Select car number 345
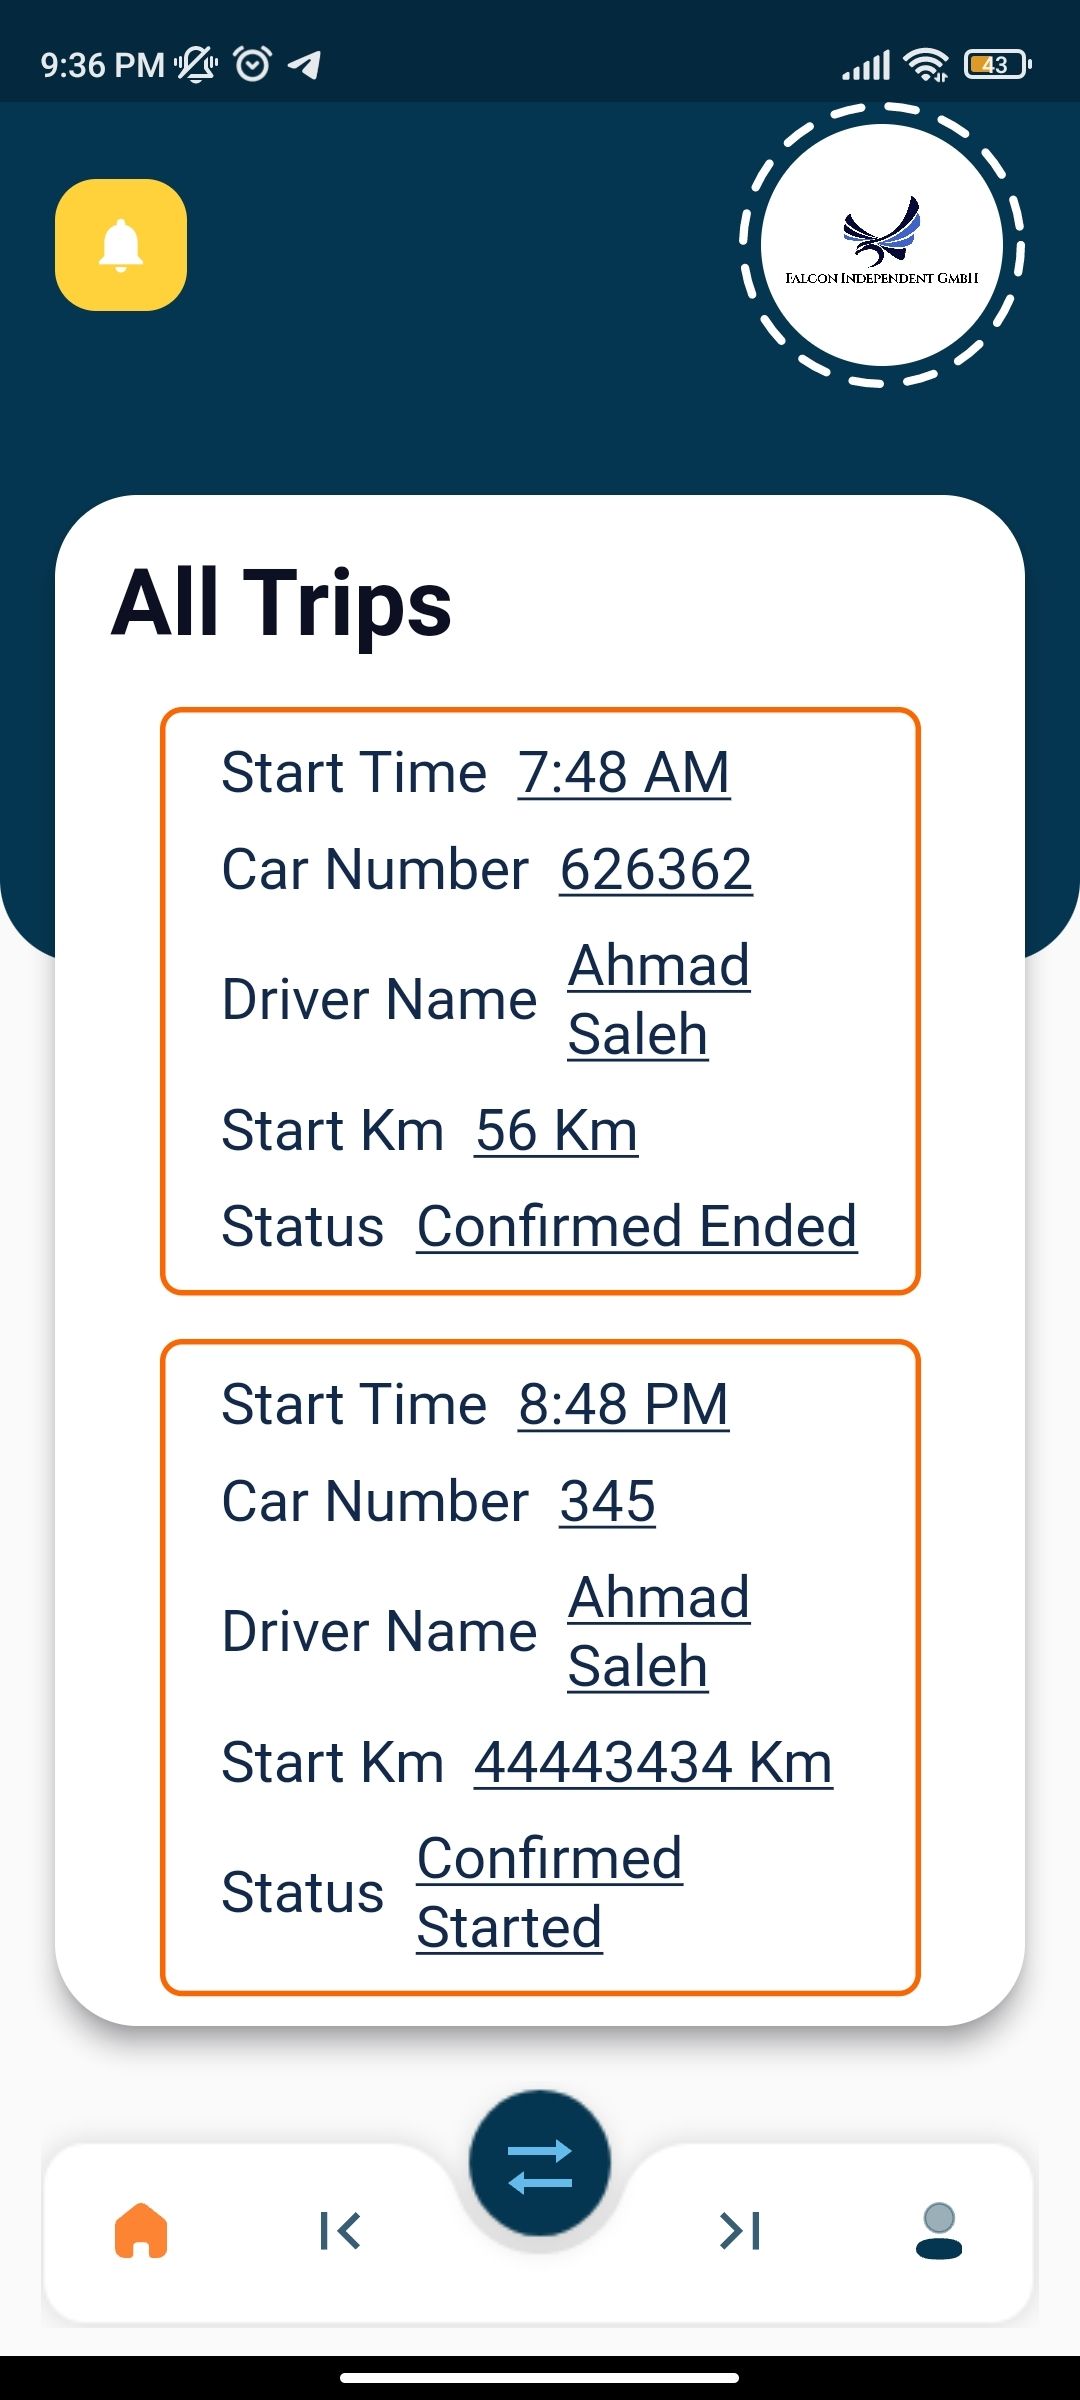 click(607, 1501)
